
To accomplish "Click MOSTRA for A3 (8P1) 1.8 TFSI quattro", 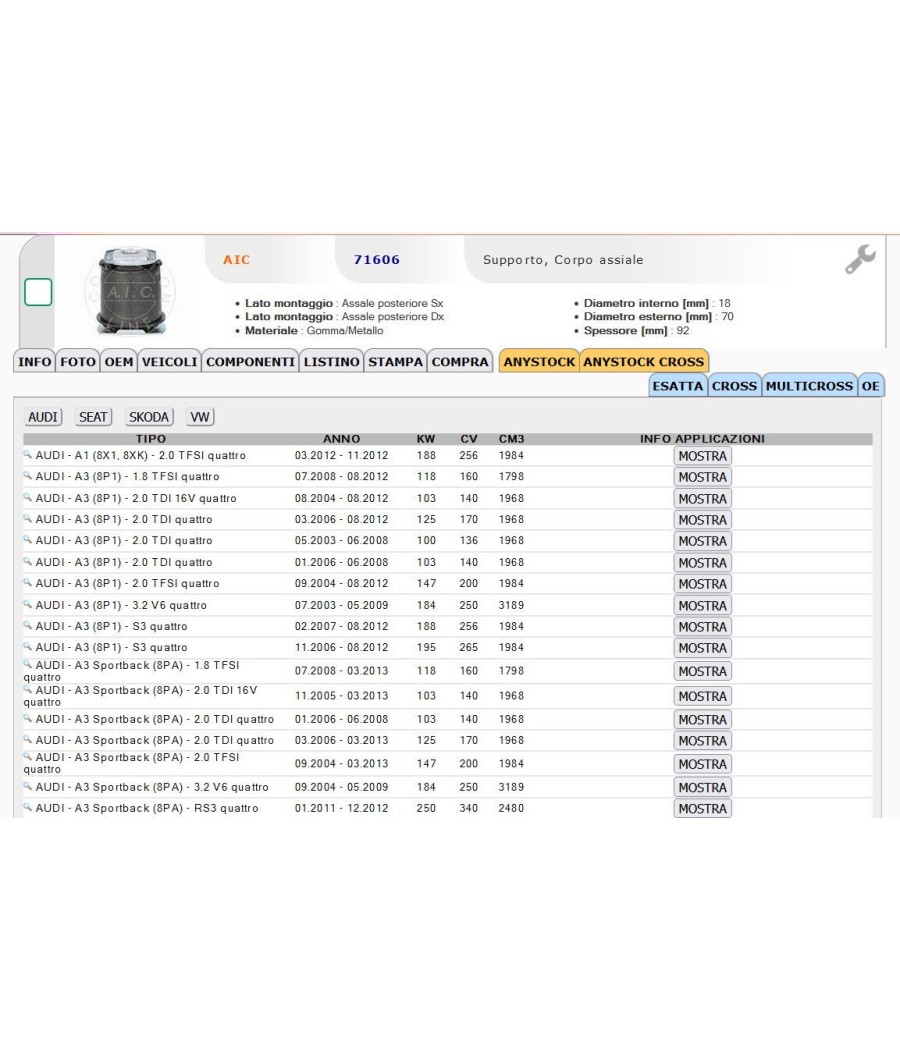I will pyautogui.click(x=702, y=477).
